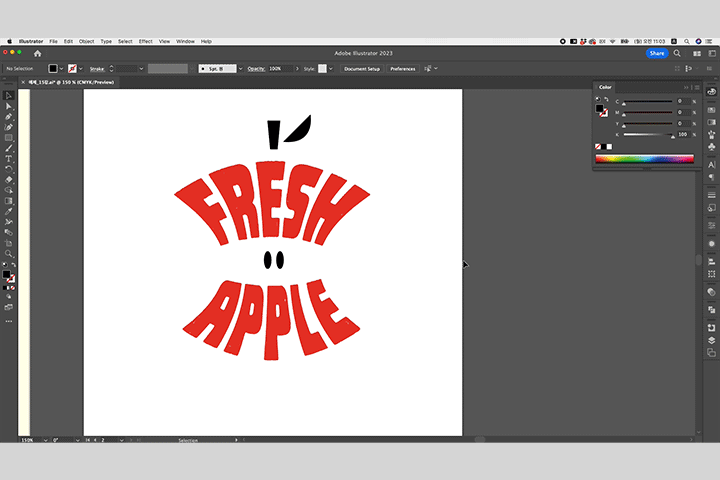Click Document Setup button
This screenshot has width=720, height=480.
point(362,69)
